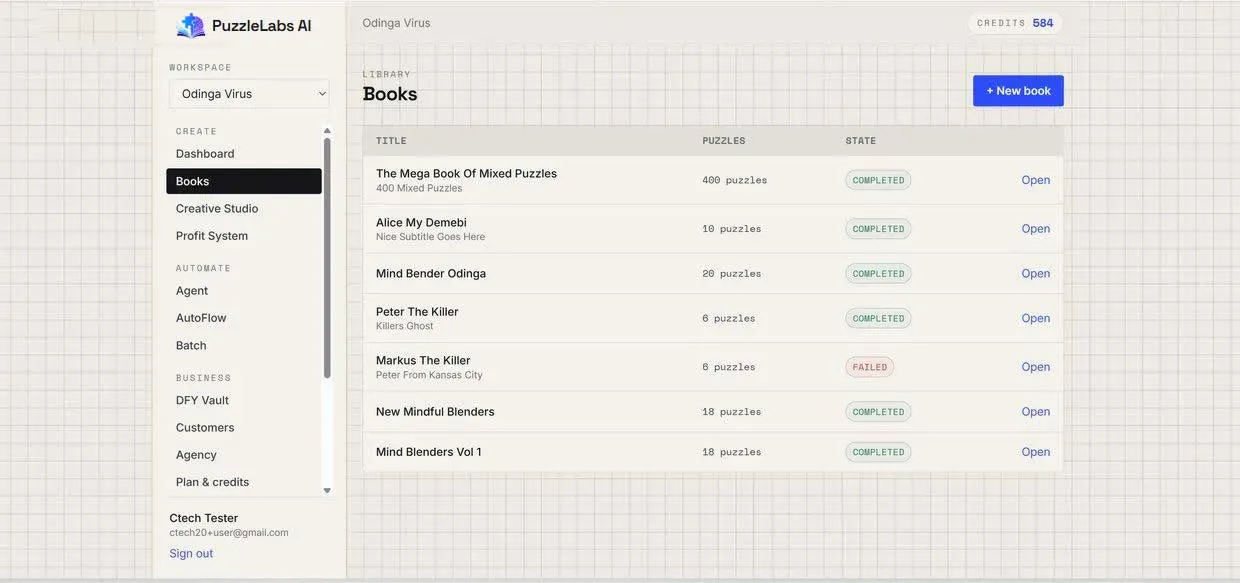Click the ctech20+user@gmail.com email text
Screen dimensions: 1240x583
(x=229, y=533)
